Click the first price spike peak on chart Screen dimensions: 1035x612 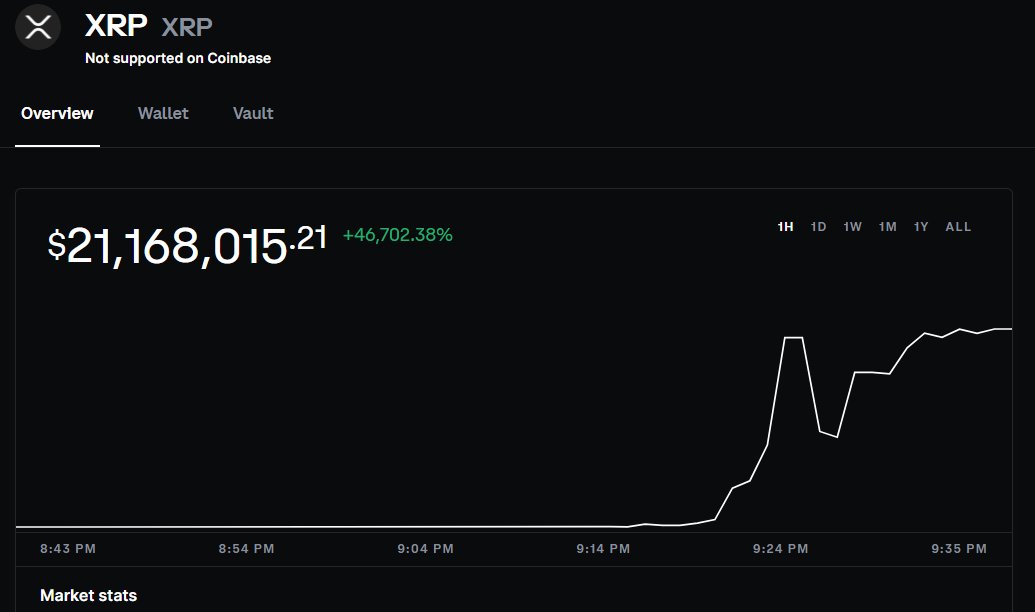coord(793,337)
